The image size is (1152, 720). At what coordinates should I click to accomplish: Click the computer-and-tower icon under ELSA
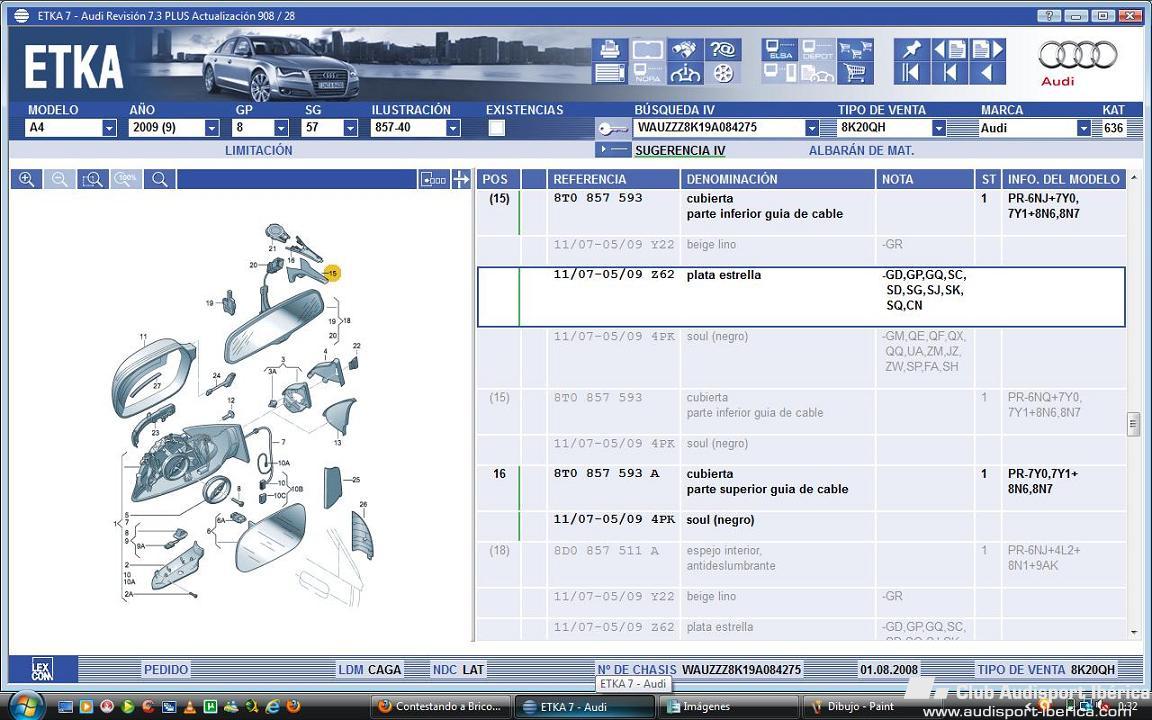[780, 73]
